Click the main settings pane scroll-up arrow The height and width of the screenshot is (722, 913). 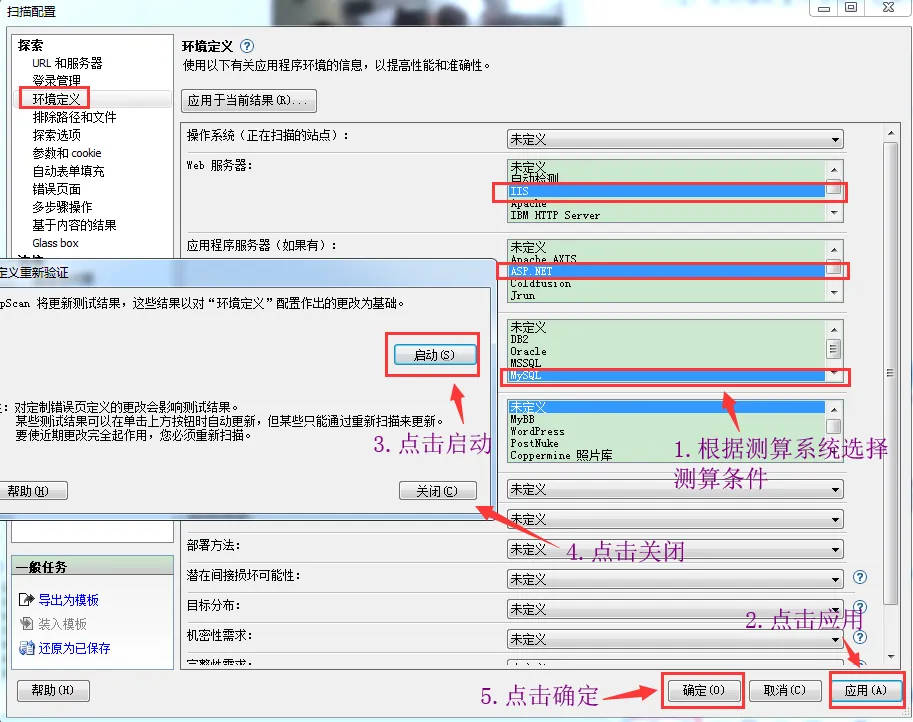891,133
